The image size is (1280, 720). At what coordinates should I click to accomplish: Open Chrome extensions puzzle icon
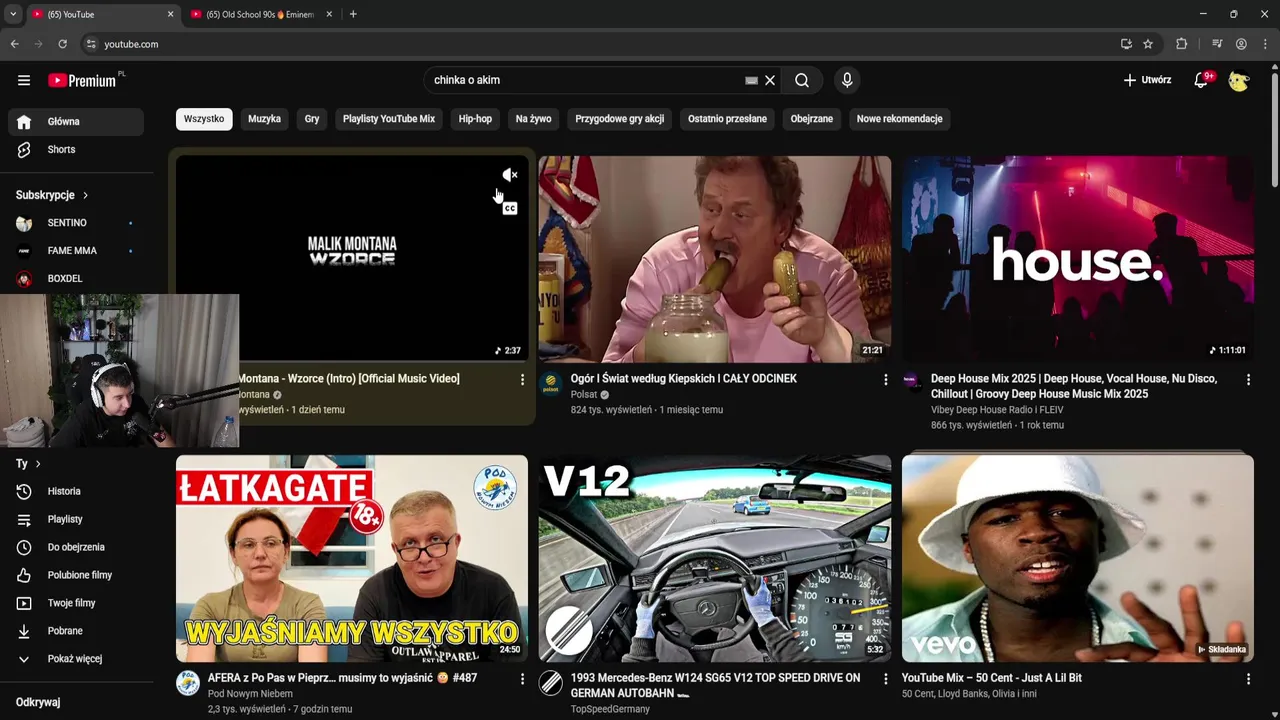tap(1181, 44)
